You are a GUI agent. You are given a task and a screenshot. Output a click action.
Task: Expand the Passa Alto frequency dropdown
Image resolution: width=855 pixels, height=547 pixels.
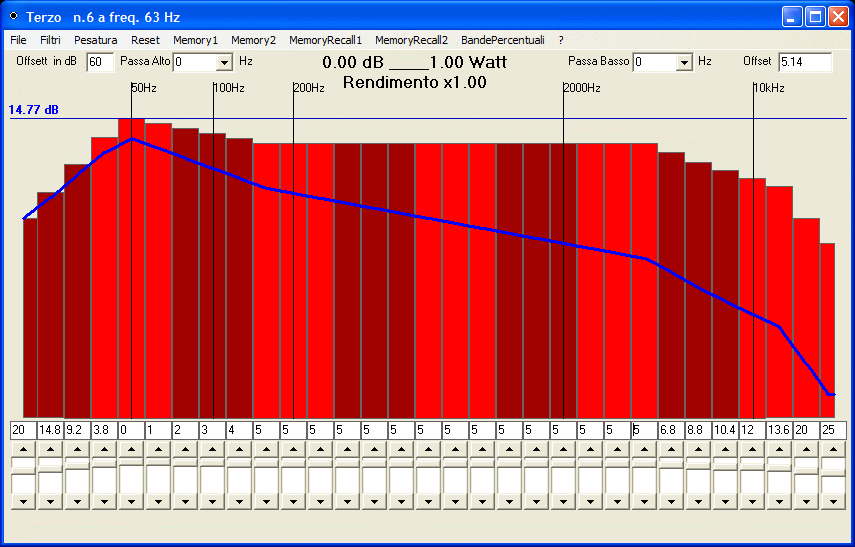[224, 62]
